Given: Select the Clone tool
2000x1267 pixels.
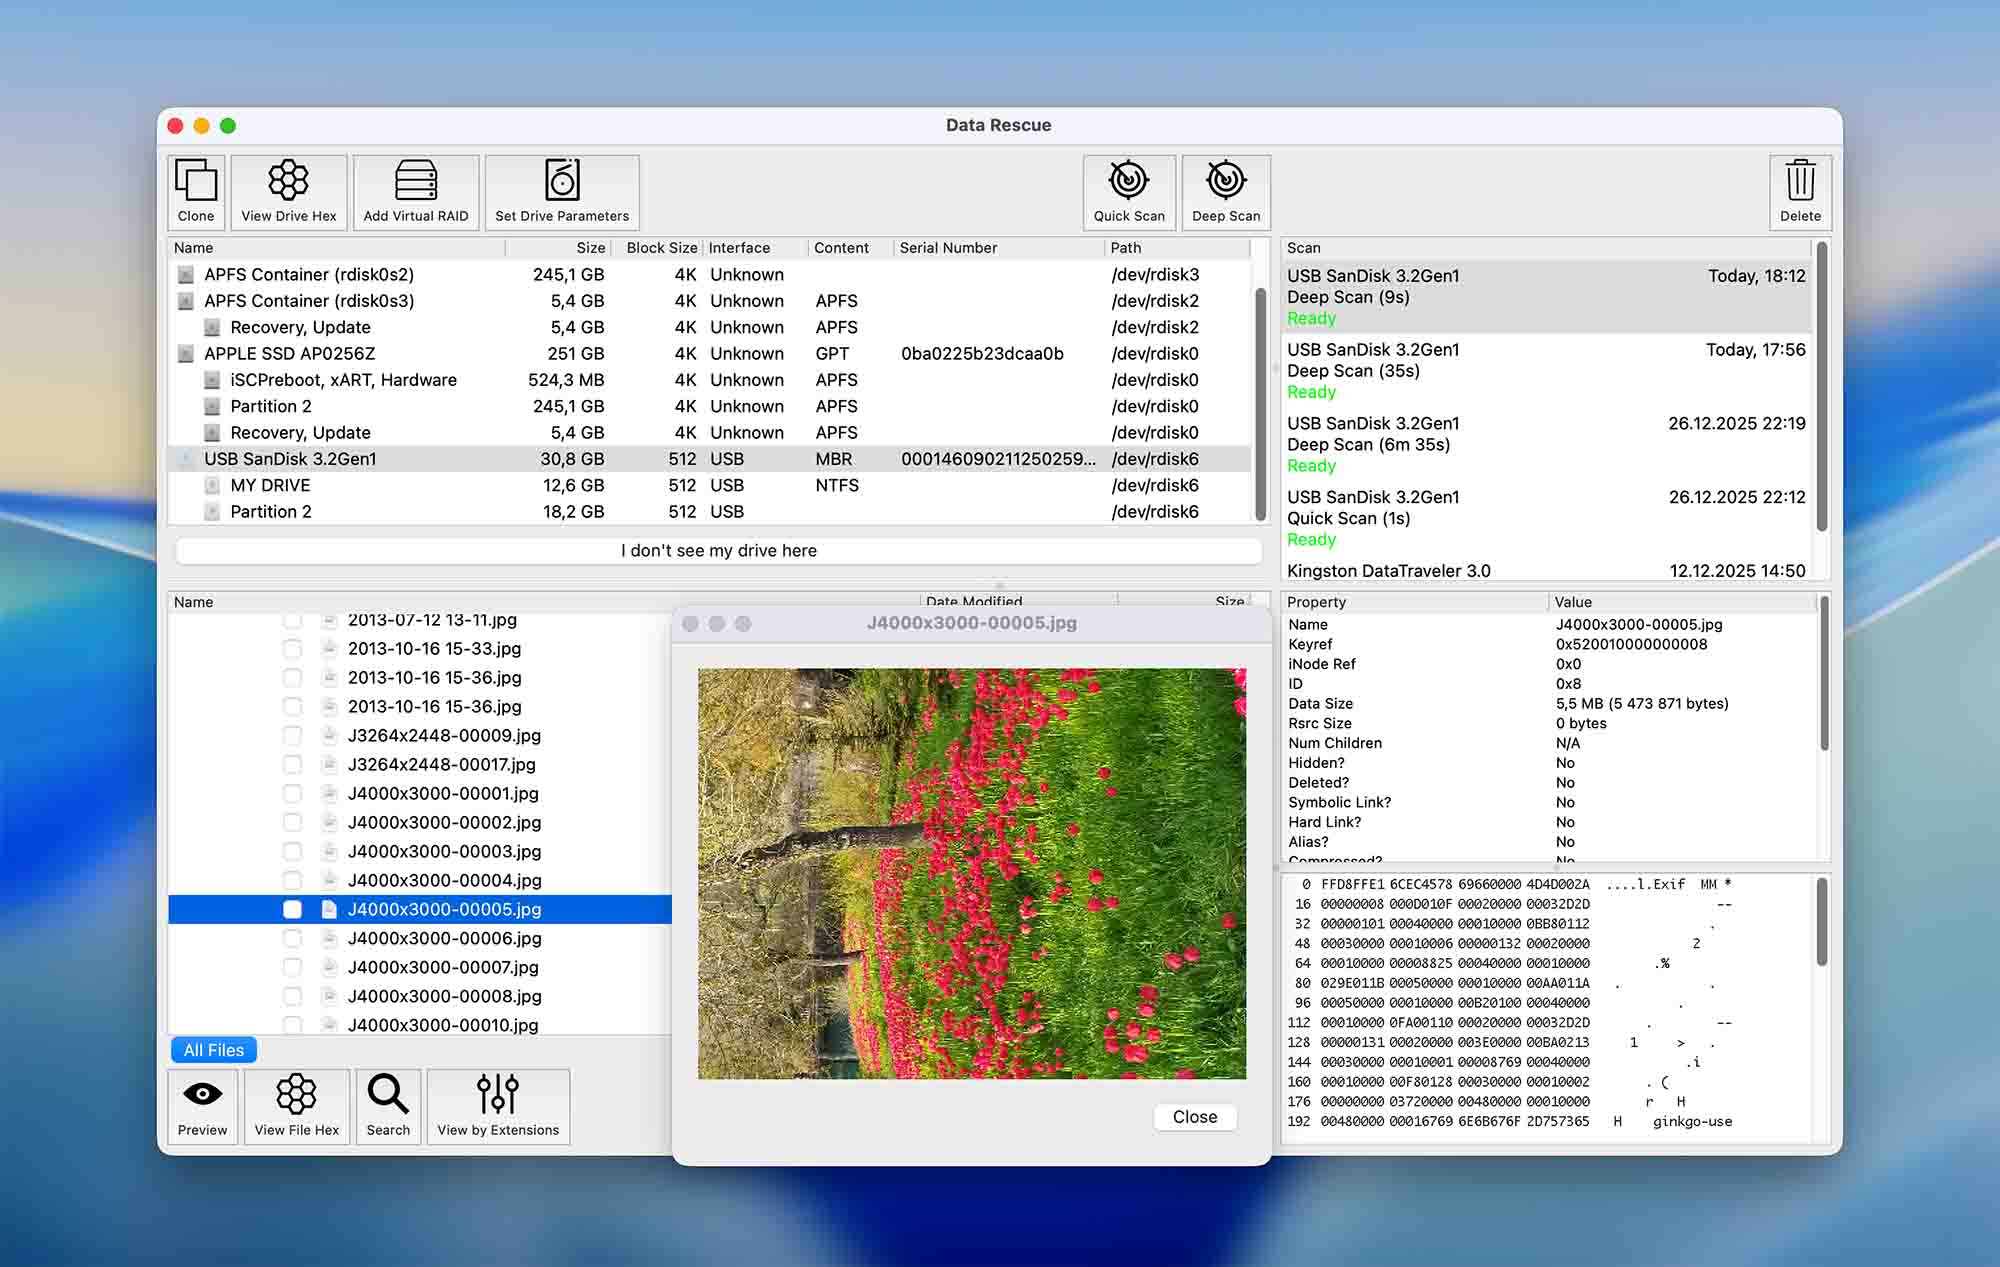Looking at the screenshot, I should point(196,192).
